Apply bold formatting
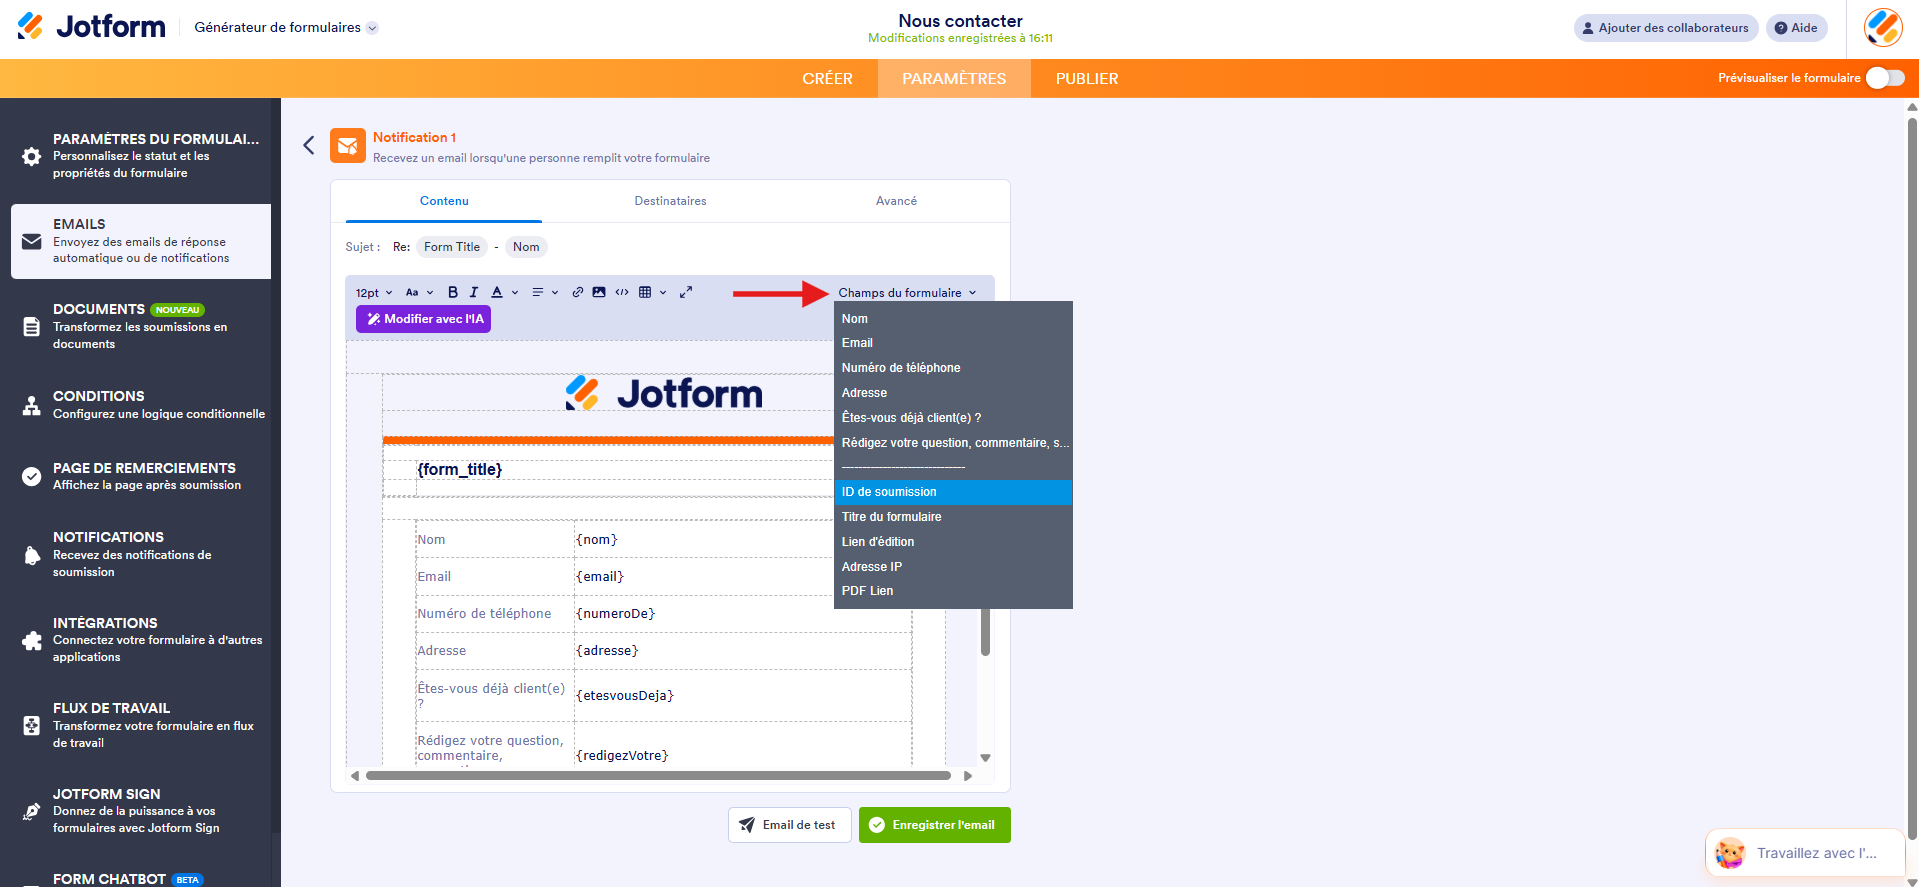The width and height of the screenshot is (1919, 887). pyautogui.click(x=452, y=292)
